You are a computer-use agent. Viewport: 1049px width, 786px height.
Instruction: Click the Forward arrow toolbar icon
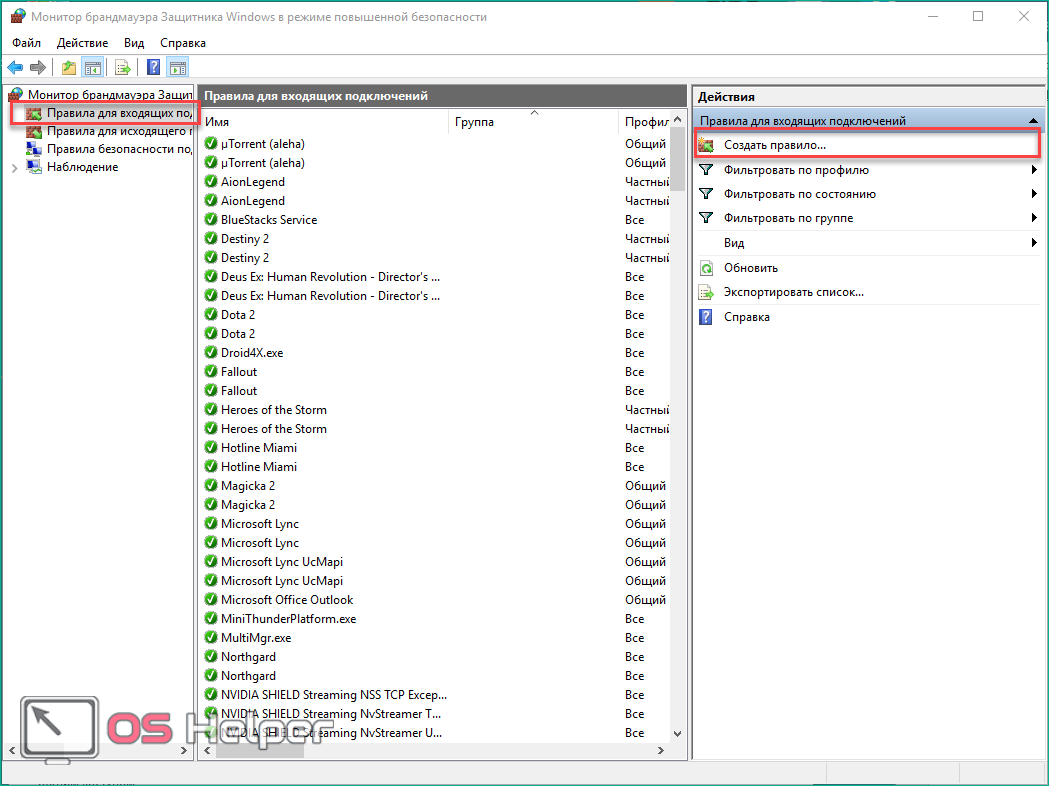(38, 67)
